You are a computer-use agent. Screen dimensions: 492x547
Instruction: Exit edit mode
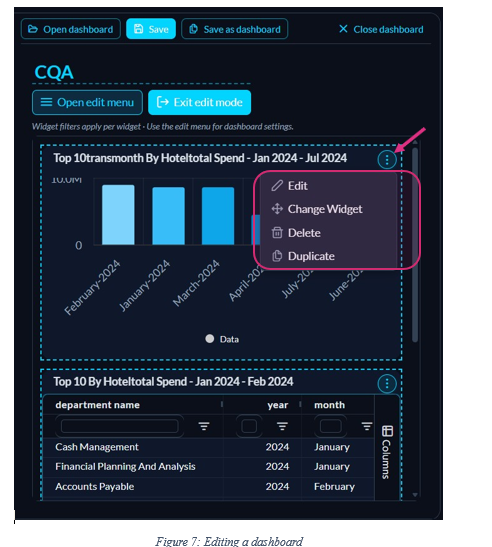[x=200, y=103]
